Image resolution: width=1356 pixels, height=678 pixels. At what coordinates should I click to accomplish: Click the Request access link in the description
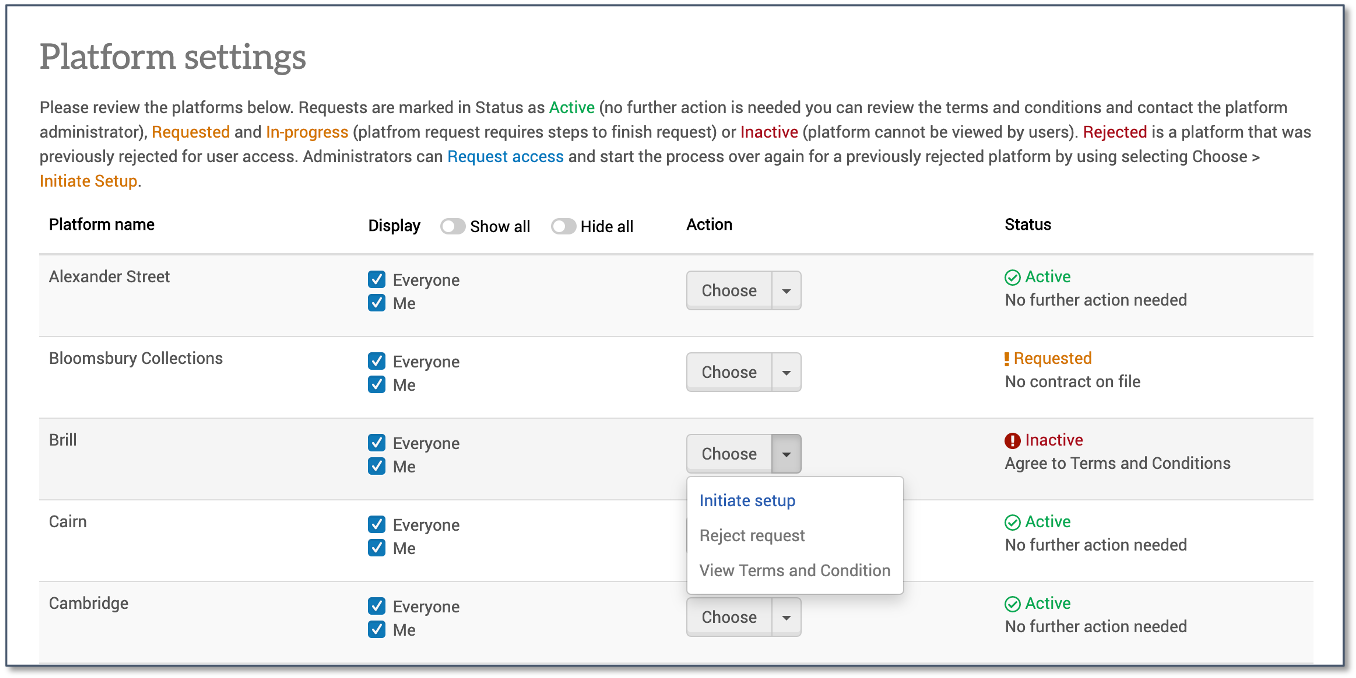505,156
